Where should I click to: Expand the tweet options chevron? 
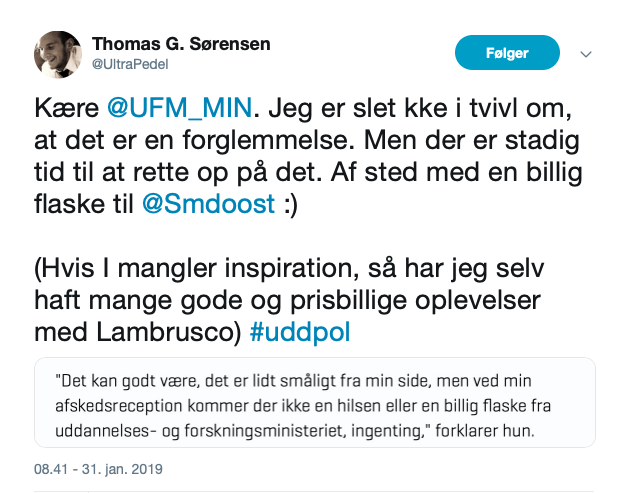click(x=587, y=54)
